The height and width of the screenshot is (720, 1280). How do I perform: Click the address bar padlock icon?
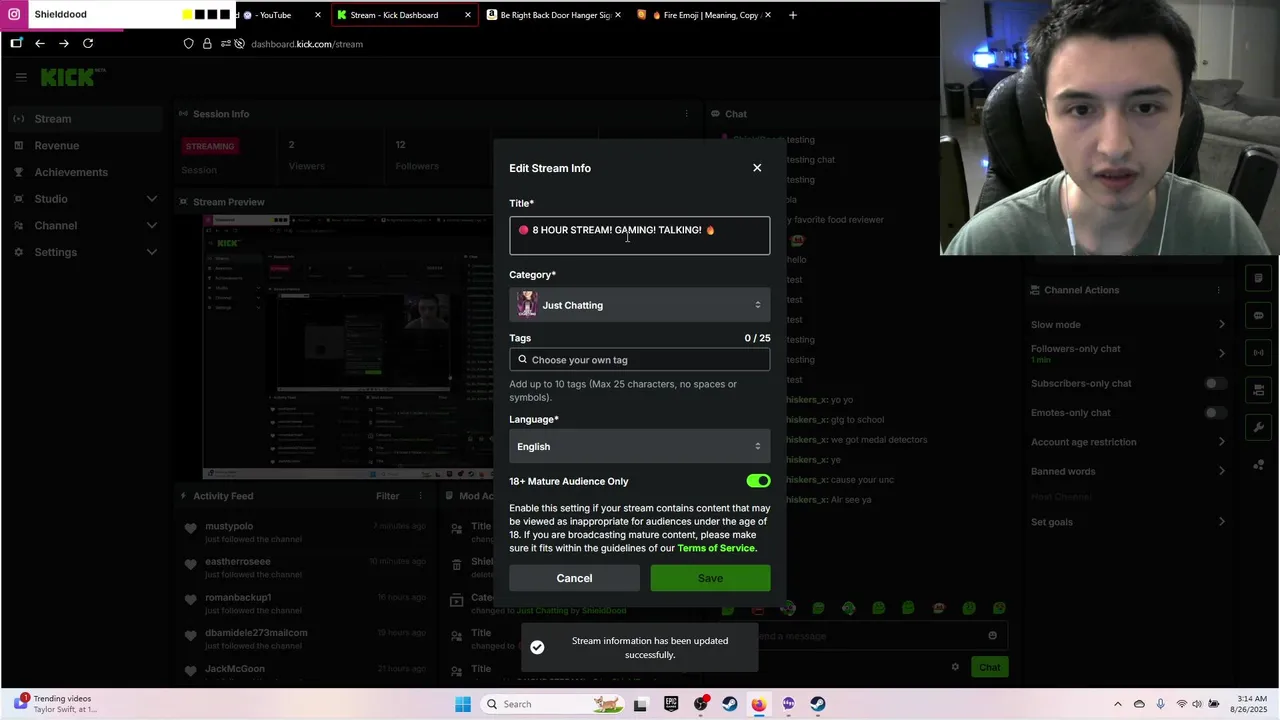(207, 44)
